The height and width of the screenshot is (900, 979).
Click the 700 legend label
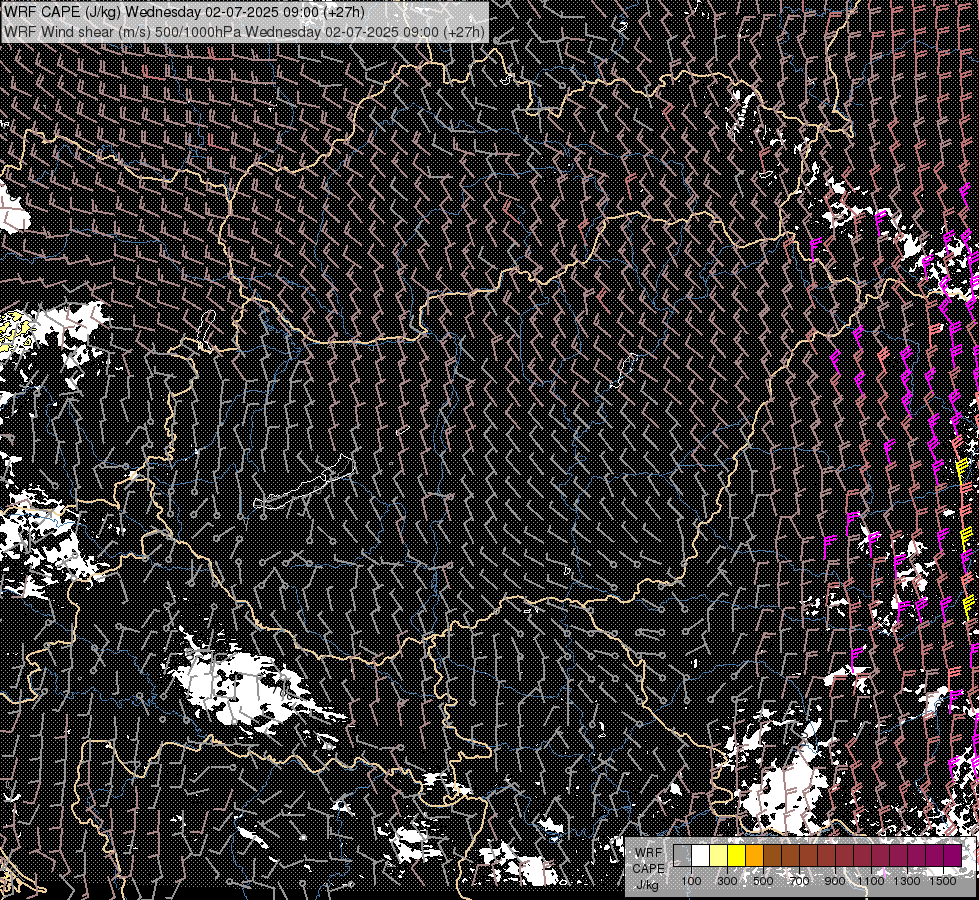(799, 881)
